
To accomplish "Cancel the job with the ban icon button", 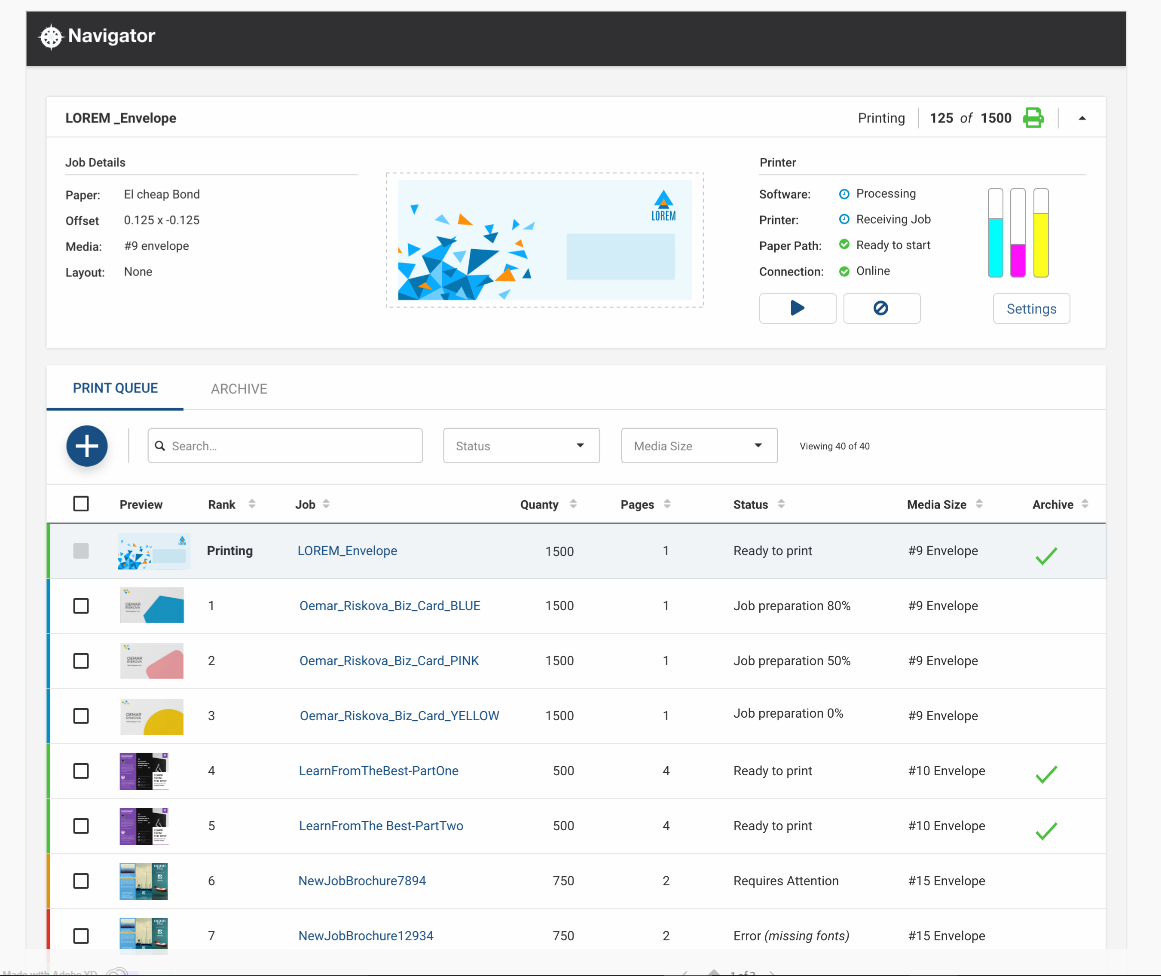I will point(881,308).
